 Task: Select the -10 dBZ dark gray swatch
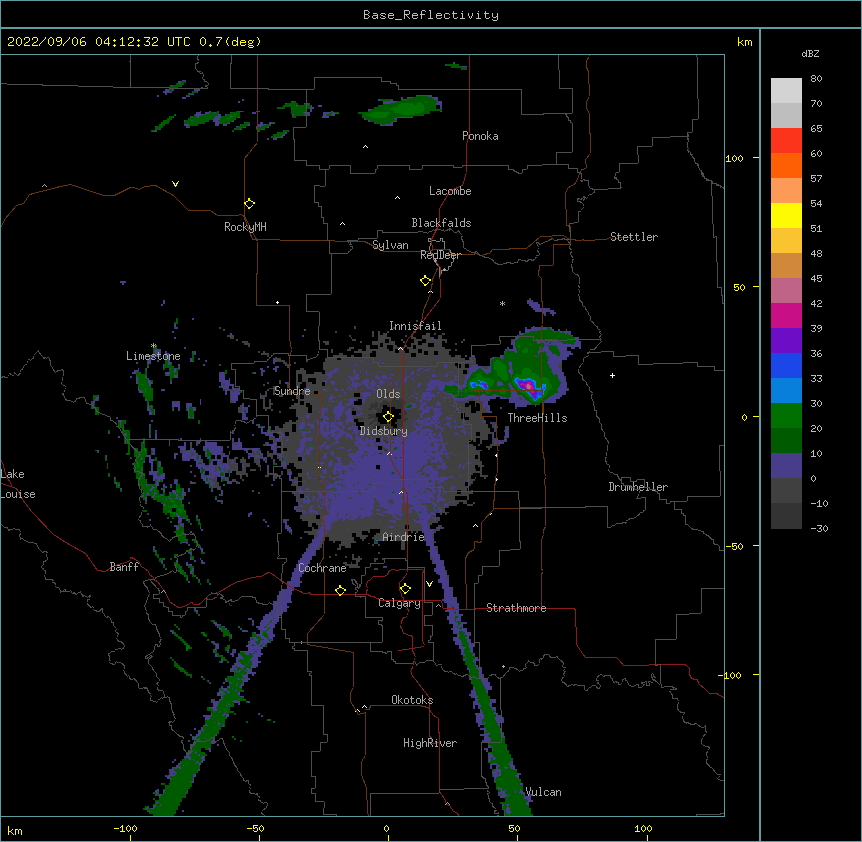pos(786,516)
